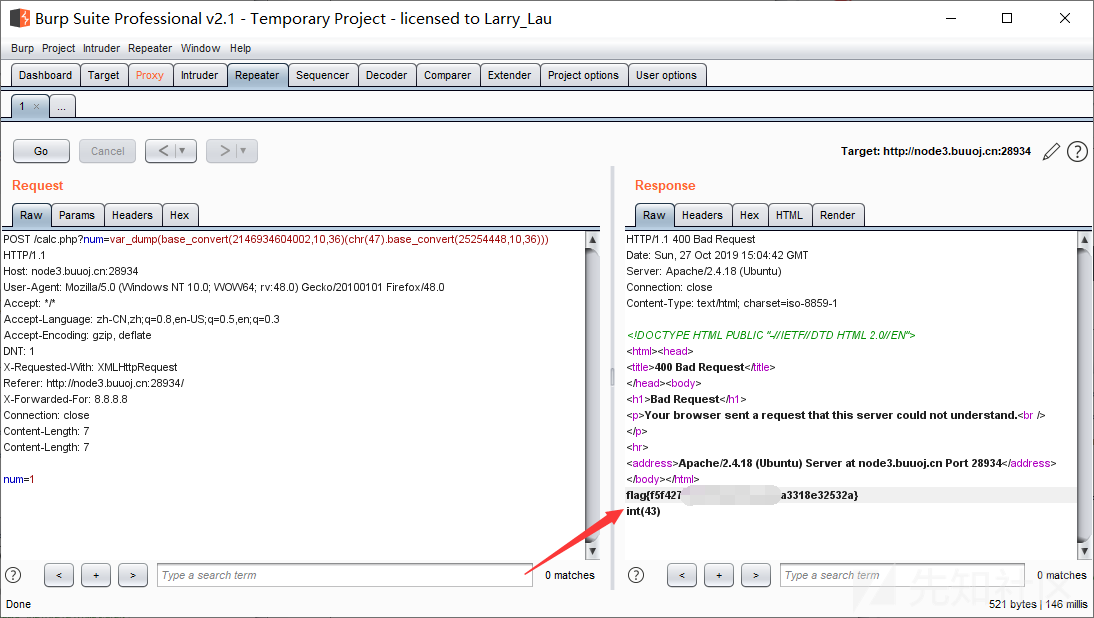Select the request Raw tab

tap(31, 216)
